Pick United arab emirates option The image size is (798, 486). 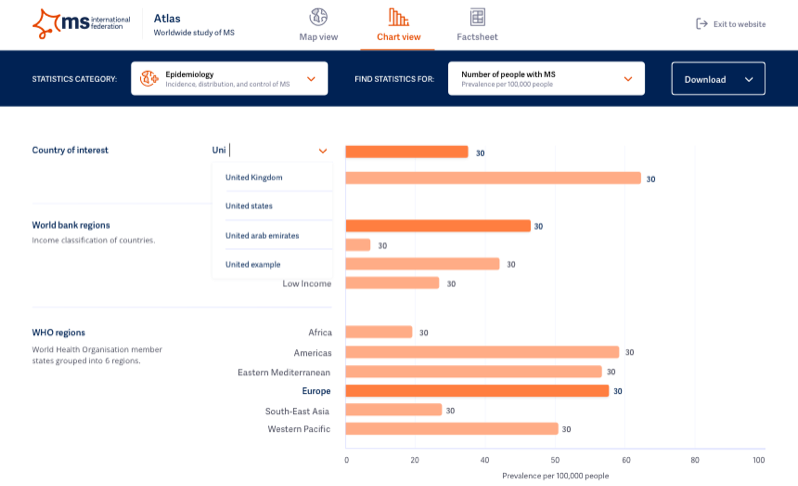[262, 235]
